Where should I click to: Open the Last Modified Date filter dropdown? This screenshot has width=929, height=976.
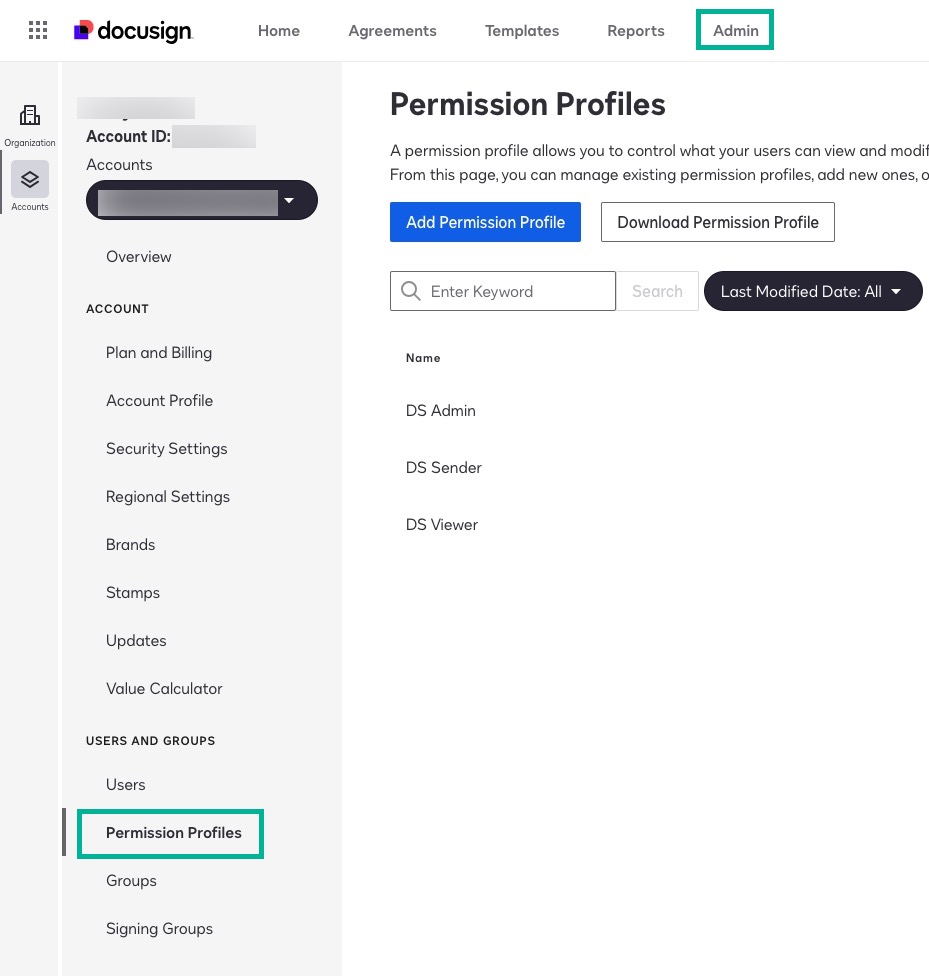(x=812, y=291)
